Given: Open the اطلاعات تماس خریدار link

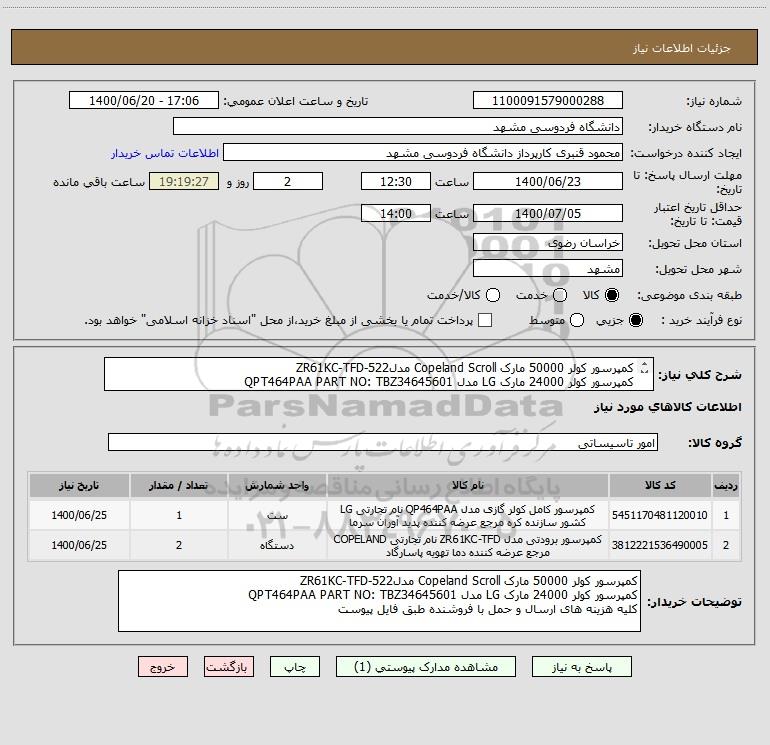Looking at the screenshot, I should (x=165, y=153).
